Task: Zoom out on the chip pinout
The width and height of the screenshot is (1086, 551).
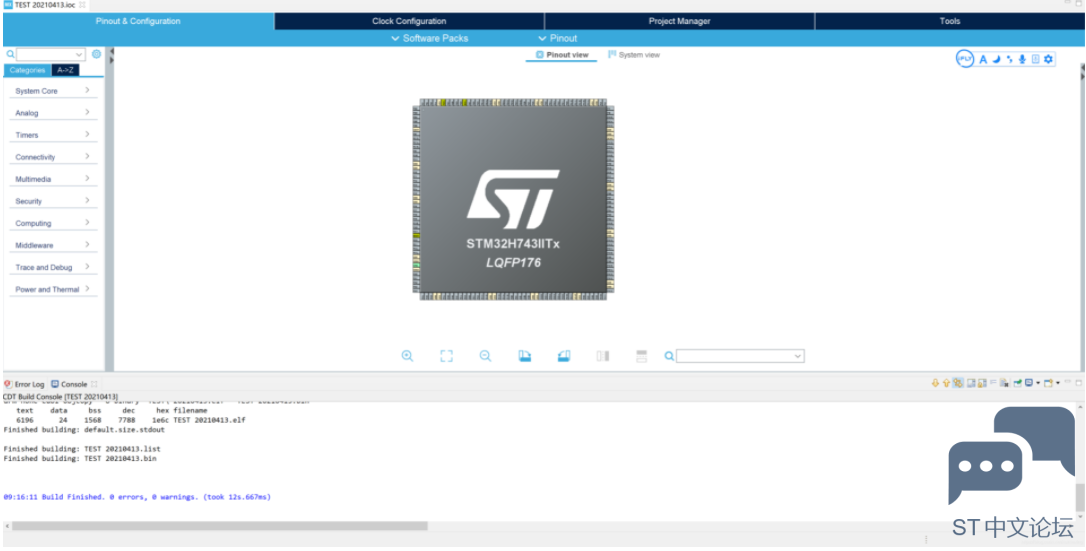Action: coord(486,356)
